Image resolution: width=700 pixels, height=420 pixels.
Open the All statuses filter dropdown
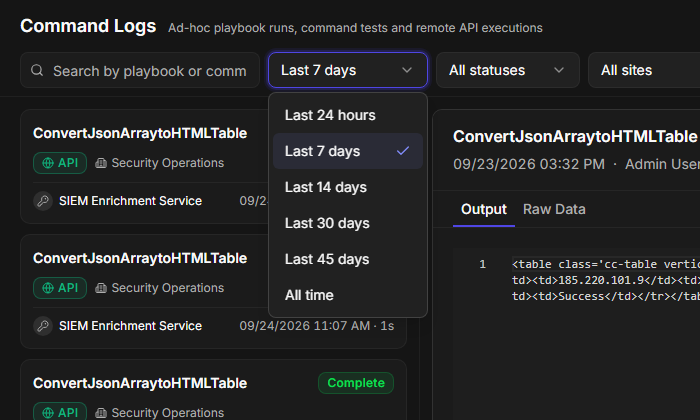[x=508, y=70]
